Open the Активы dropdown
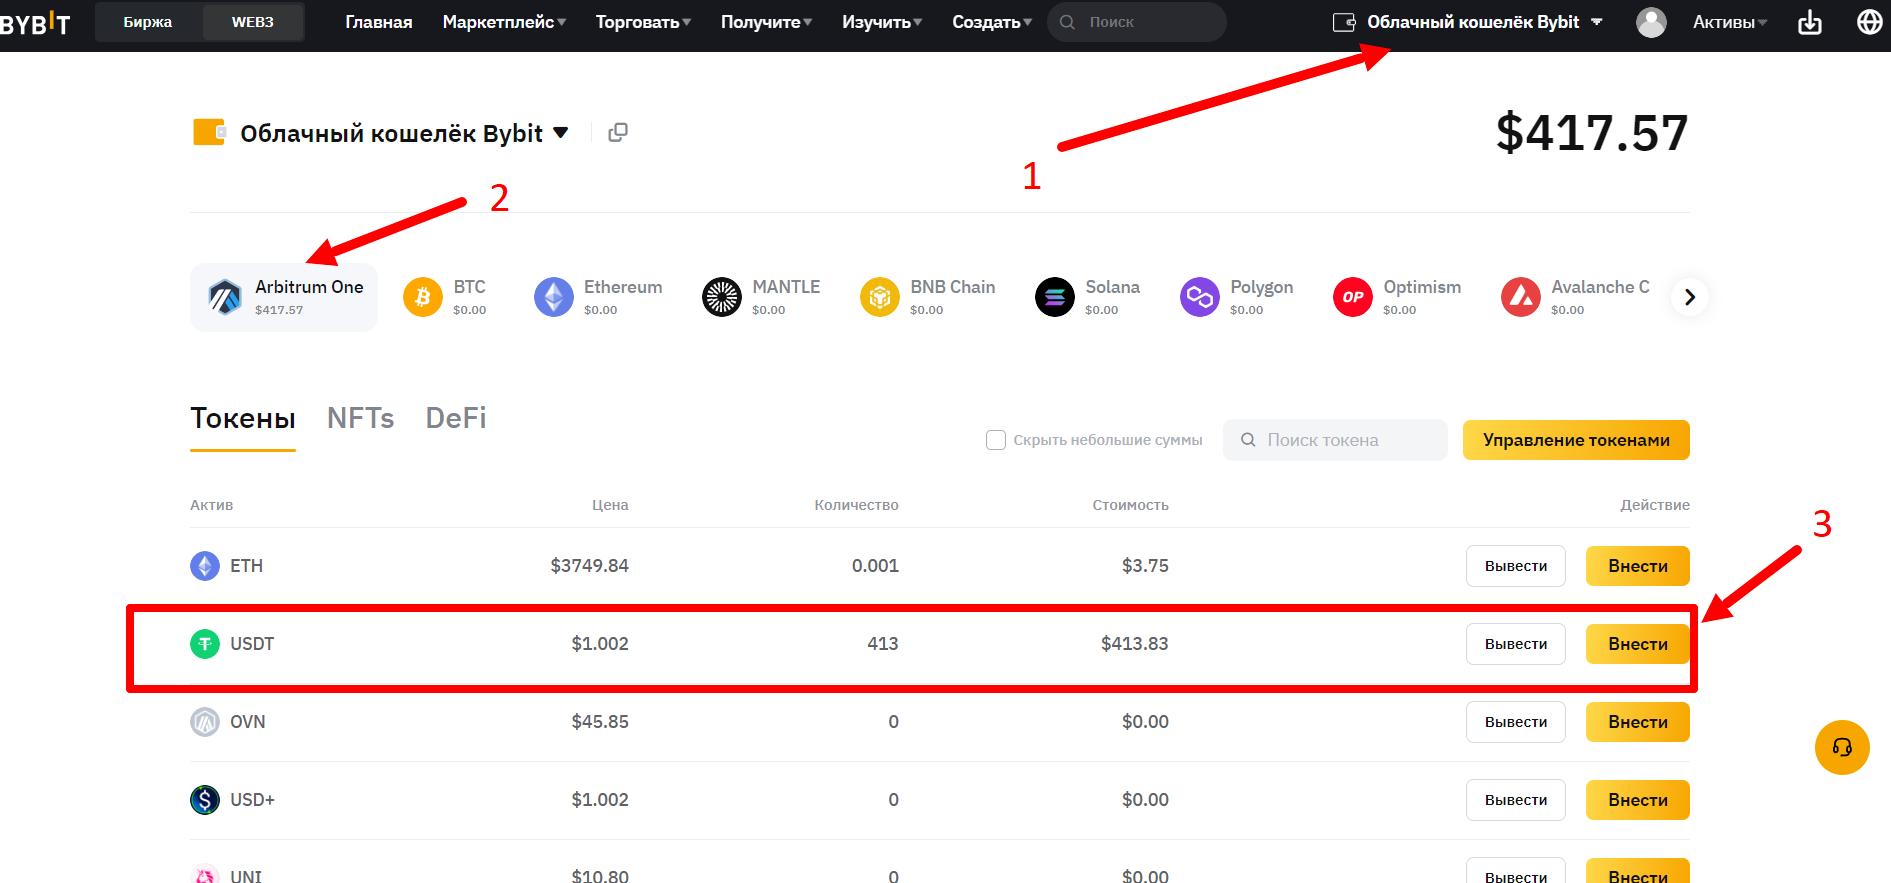The width and height of the screenshot is (1891, 883). coord(1730,22)
